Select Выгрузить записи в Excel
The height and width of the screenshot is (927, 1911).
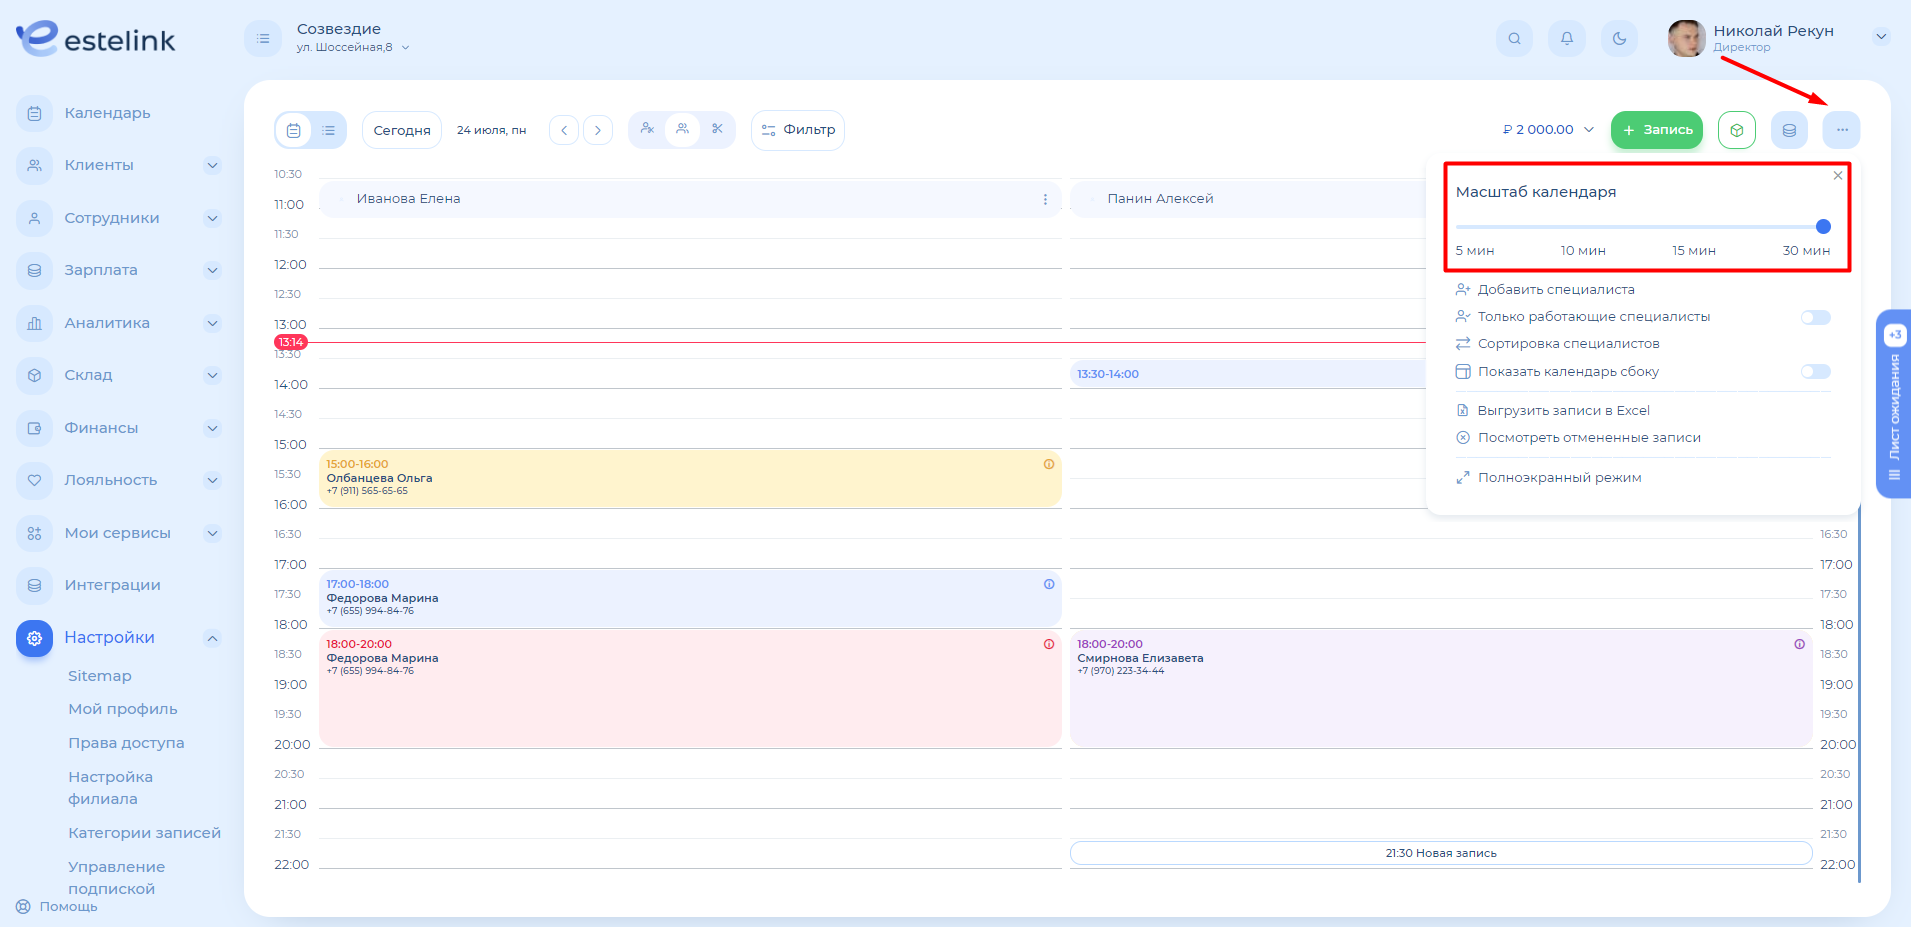[1563, 410]
